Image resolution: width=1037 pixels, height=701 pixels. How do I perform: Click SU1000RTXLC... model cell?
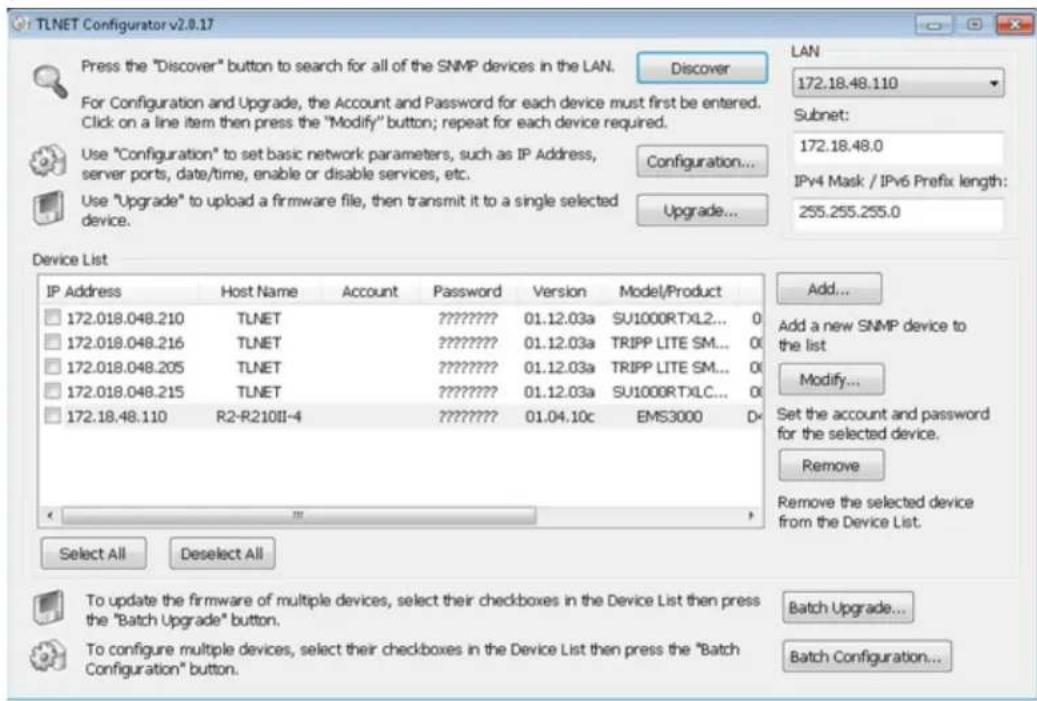[669, 392]
